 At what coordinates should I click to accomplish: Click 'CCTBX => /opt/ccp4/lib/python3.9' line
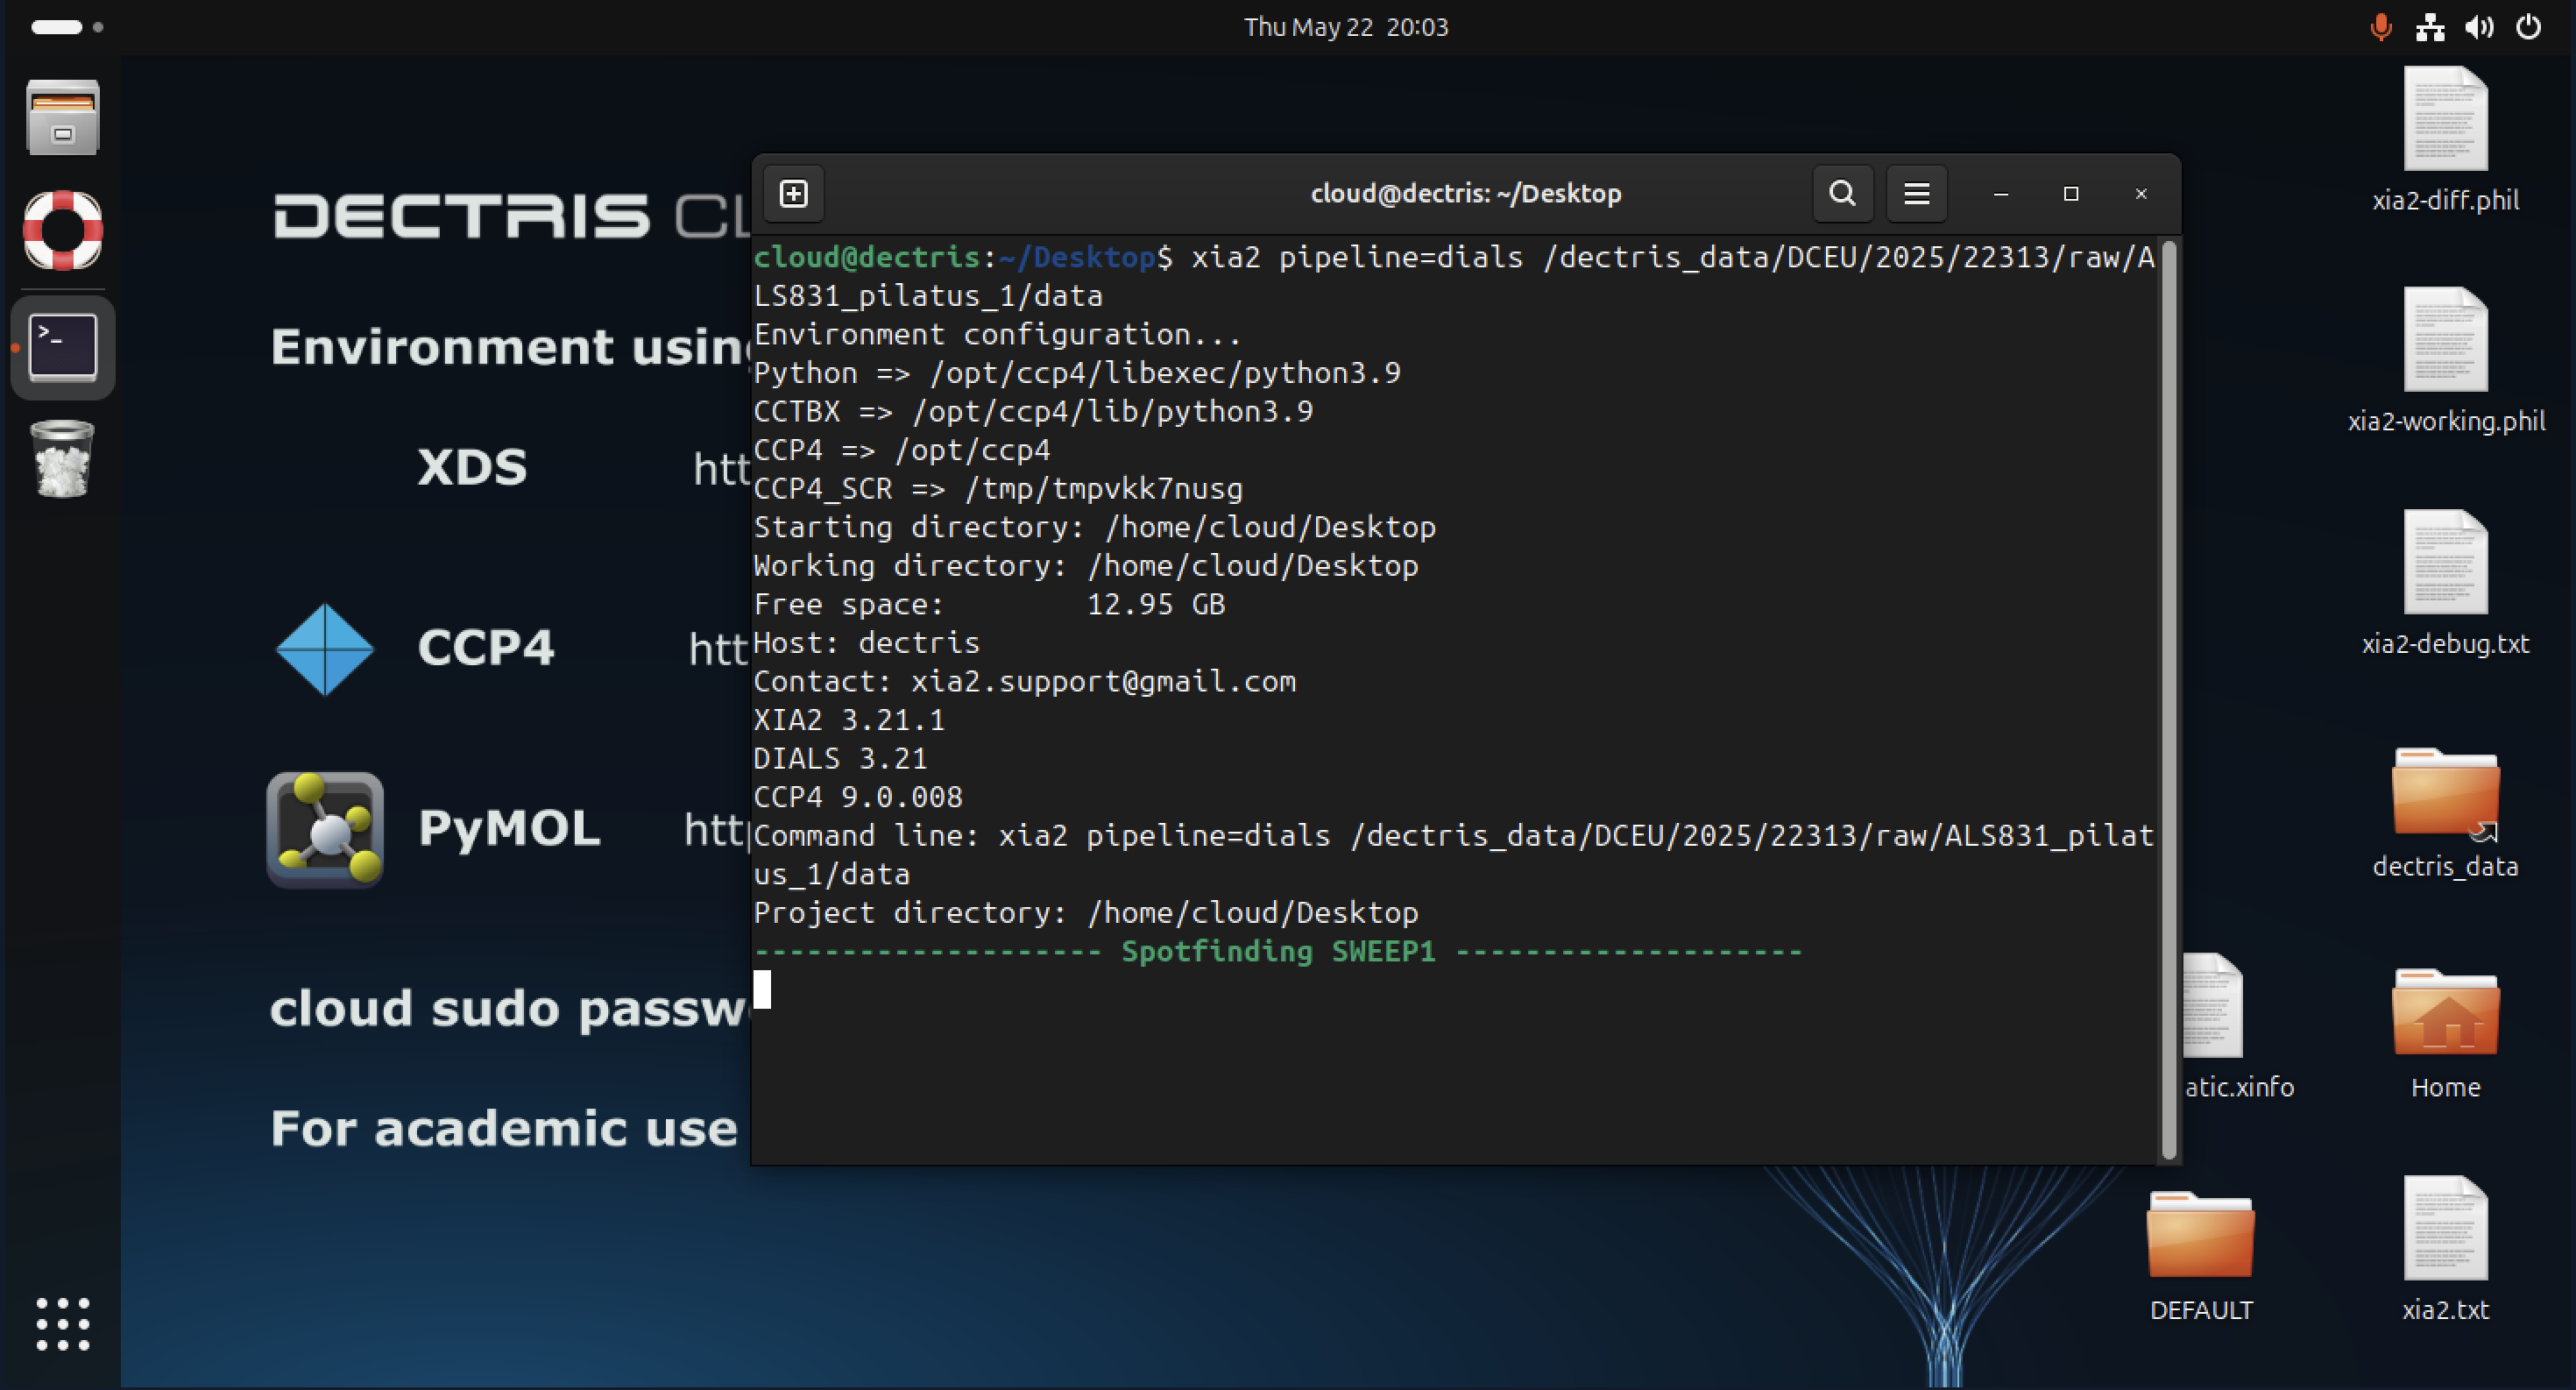point(1033,411)
